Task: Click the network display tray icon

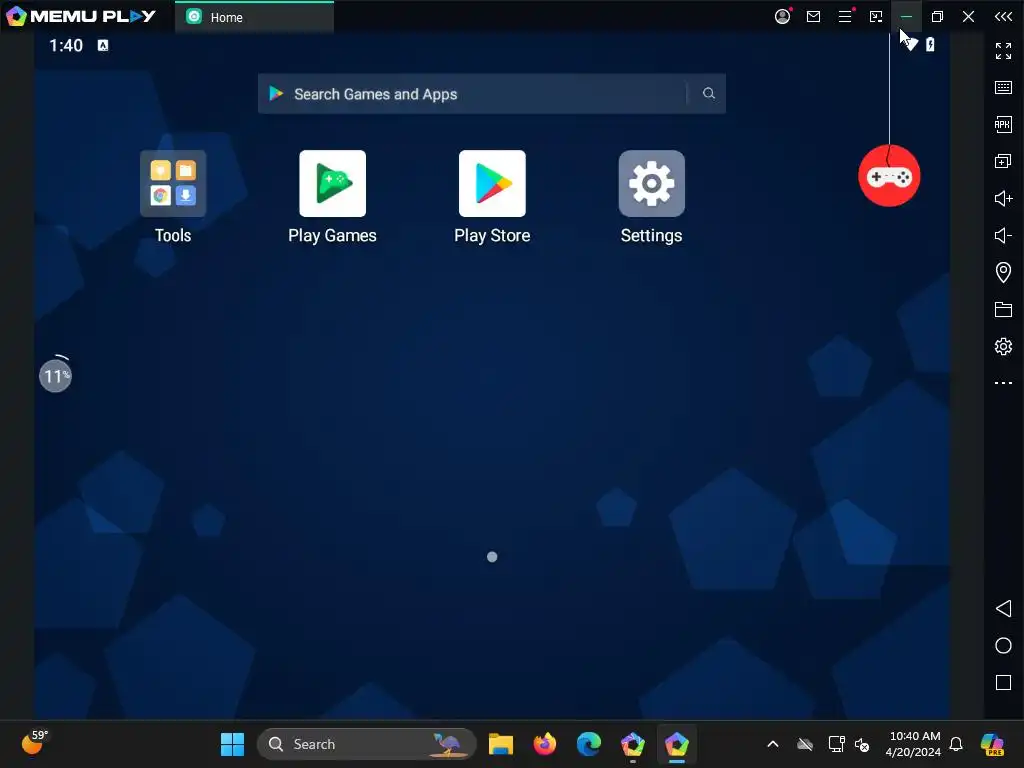Action: [837, 744]
